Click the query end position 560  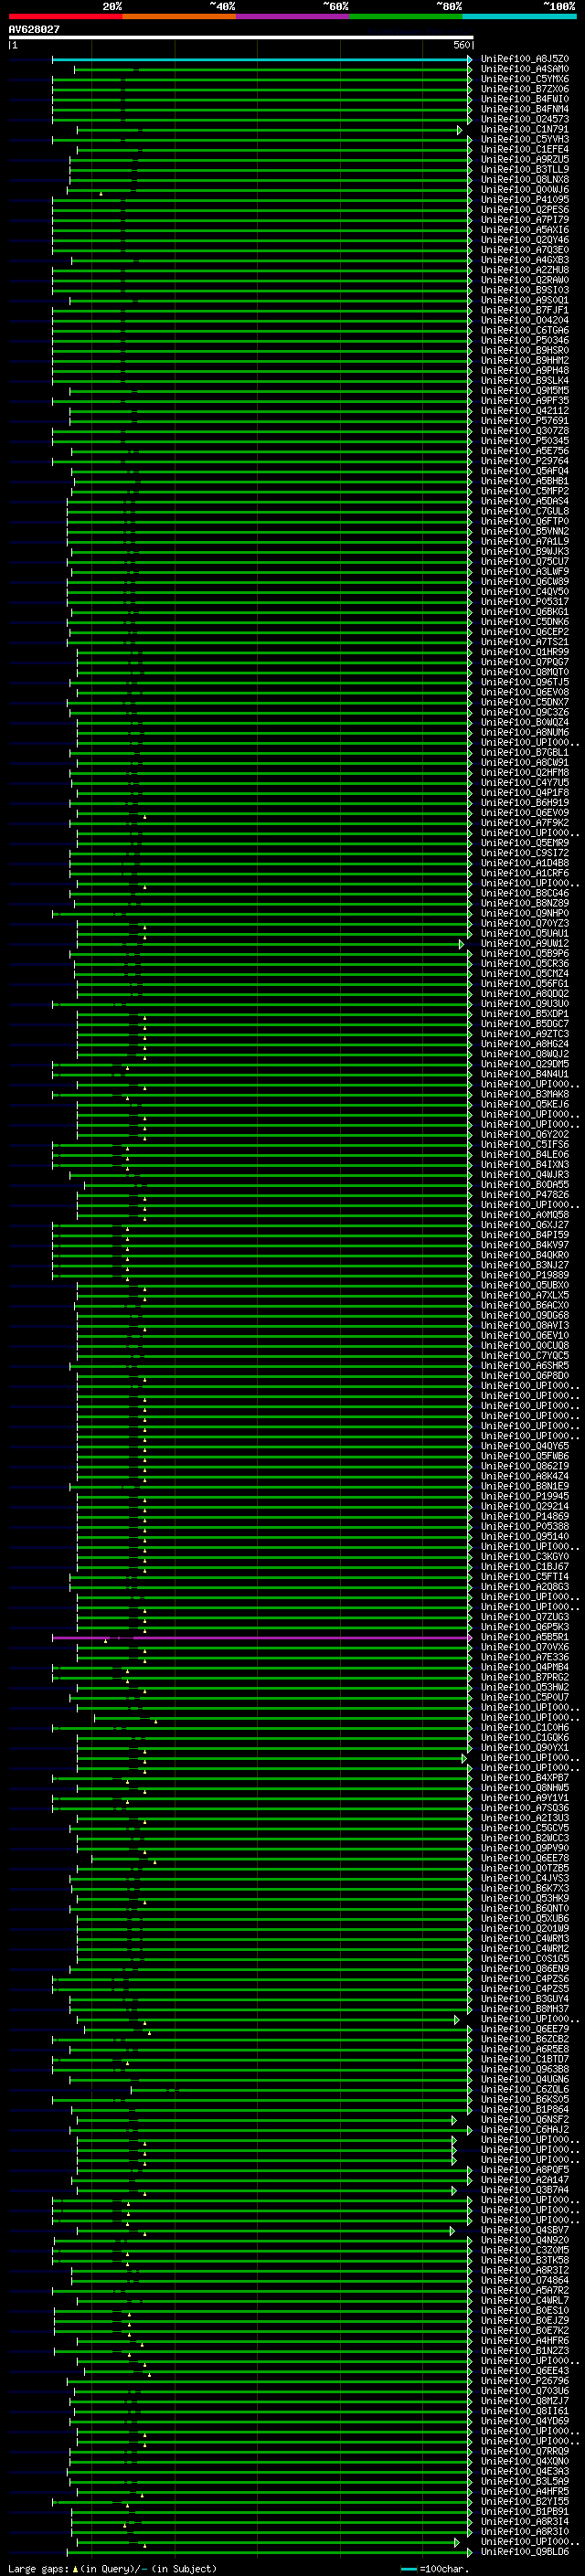tap(462, 45)
